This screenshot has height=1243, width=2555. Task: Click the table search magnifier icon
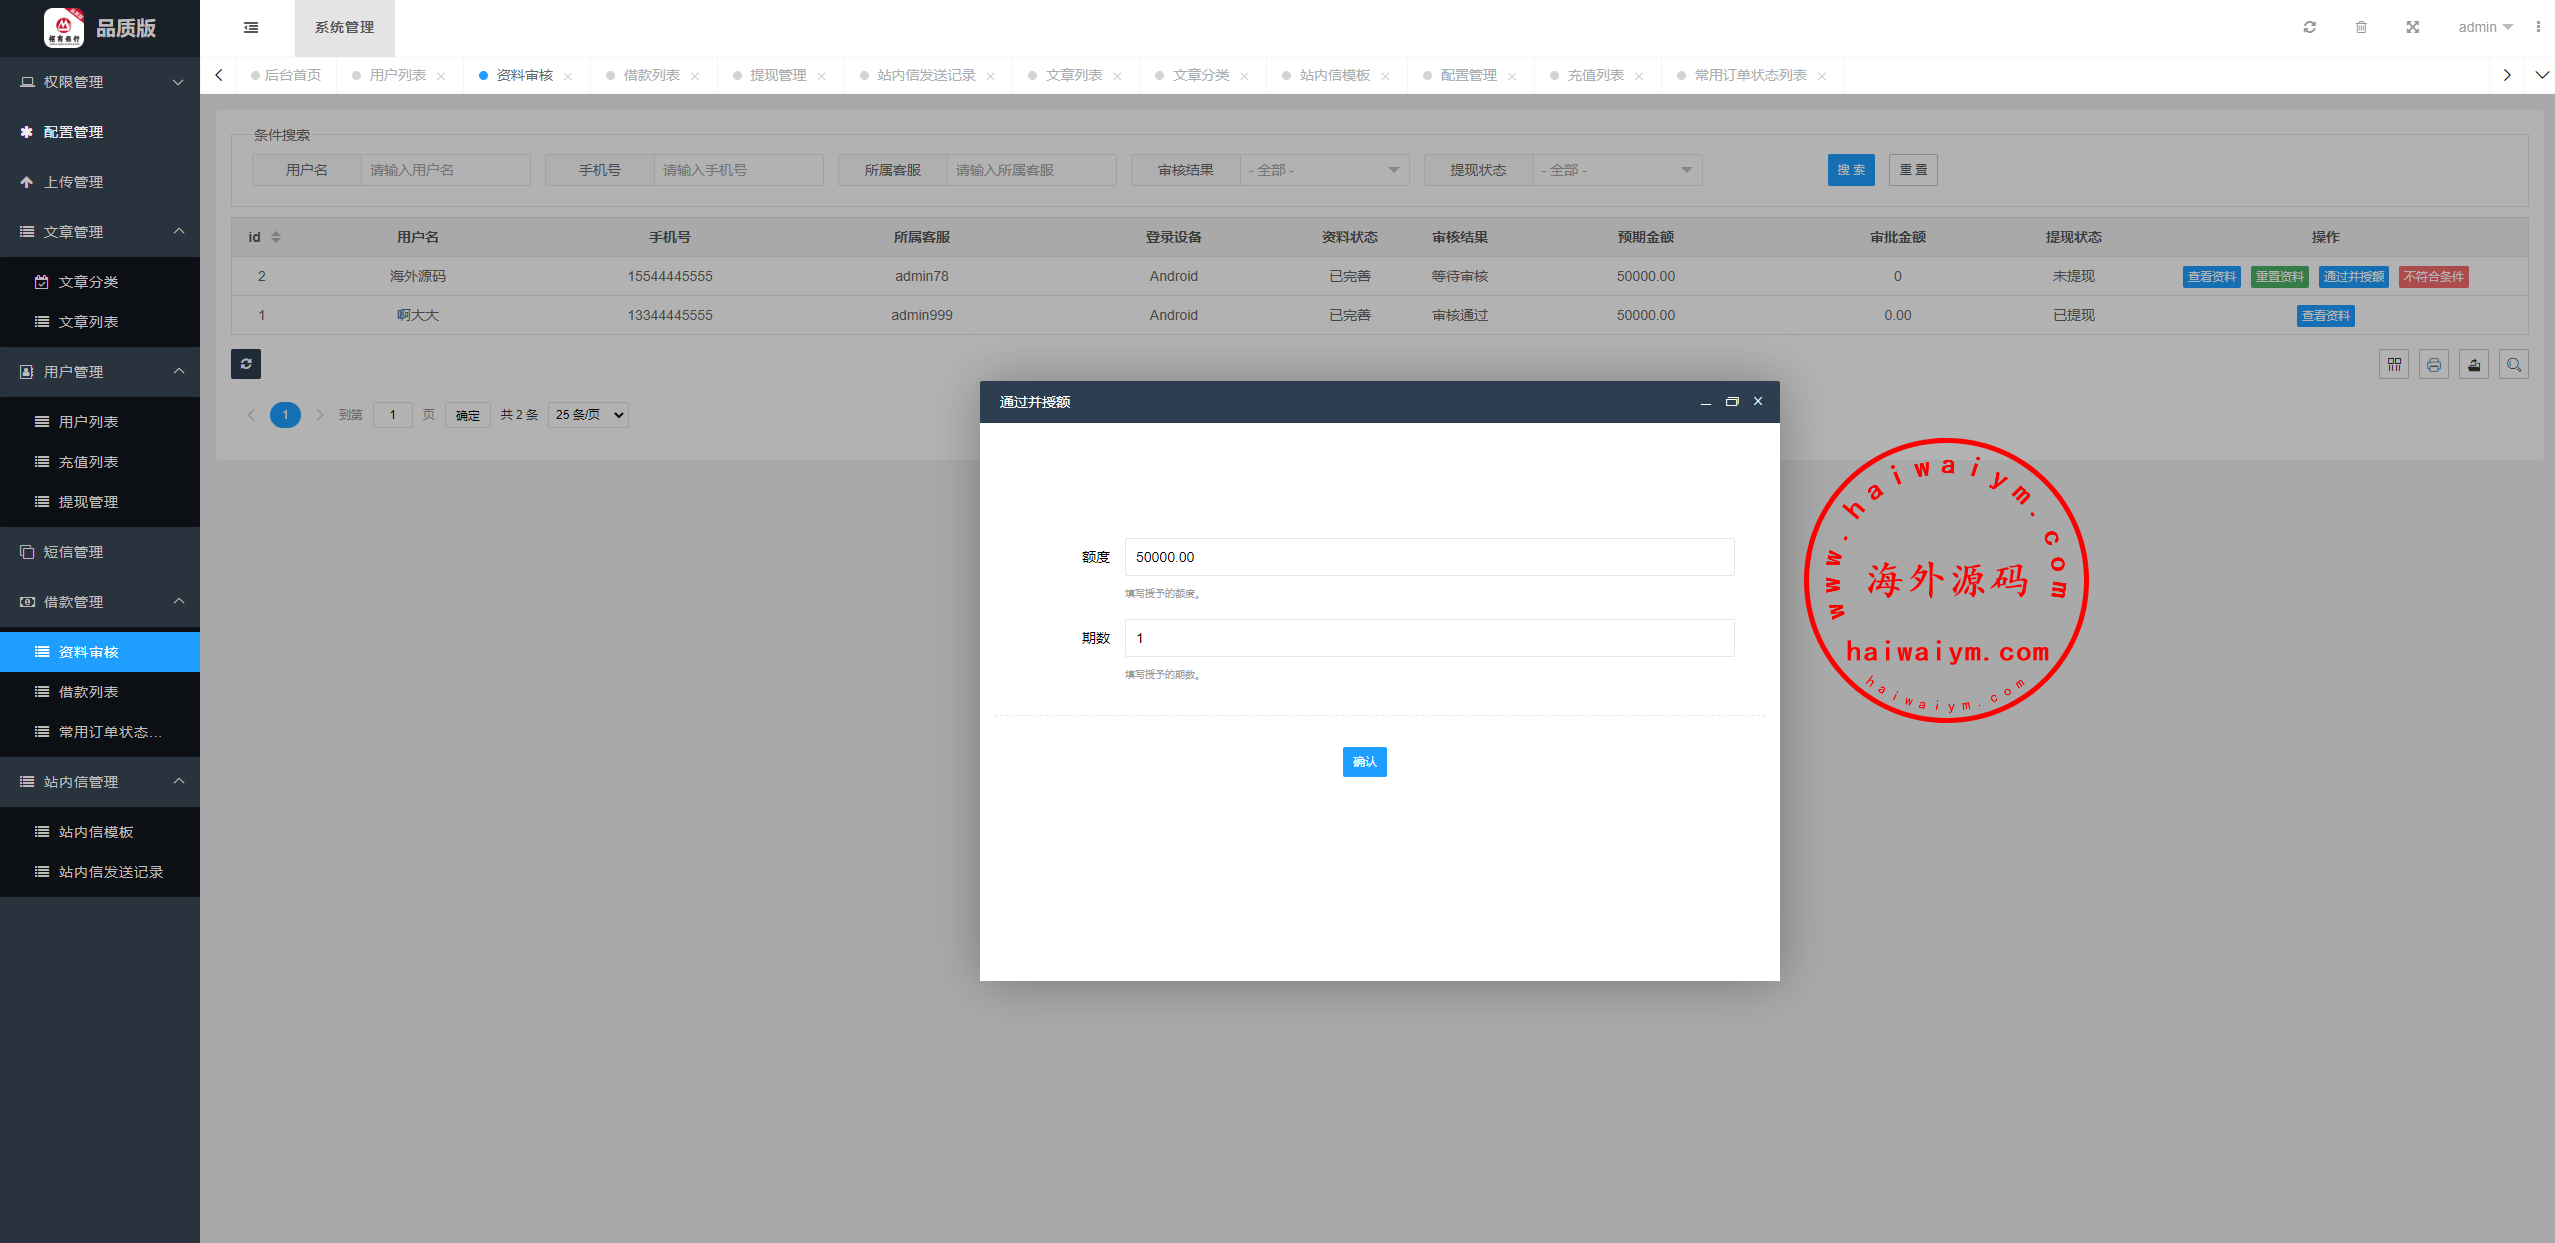tap(2514, 365)
